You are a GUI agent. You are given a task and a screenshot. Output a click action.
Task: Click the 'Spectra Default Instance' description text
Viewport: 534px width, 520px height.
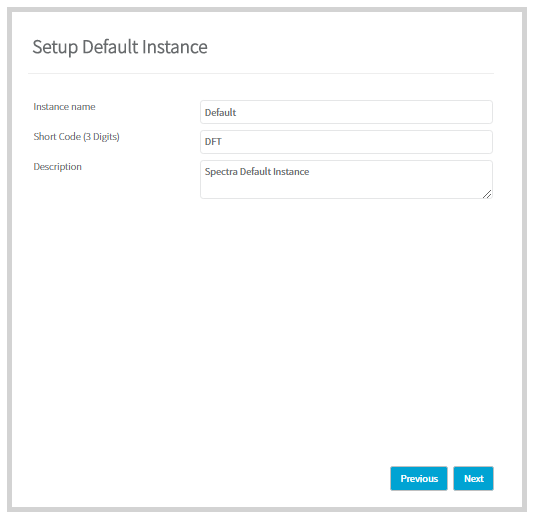point(257,172)
